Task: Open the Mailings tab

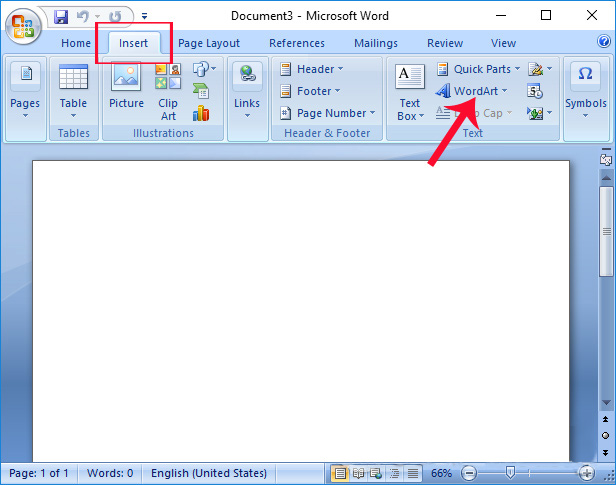Action: click(376, 43)
